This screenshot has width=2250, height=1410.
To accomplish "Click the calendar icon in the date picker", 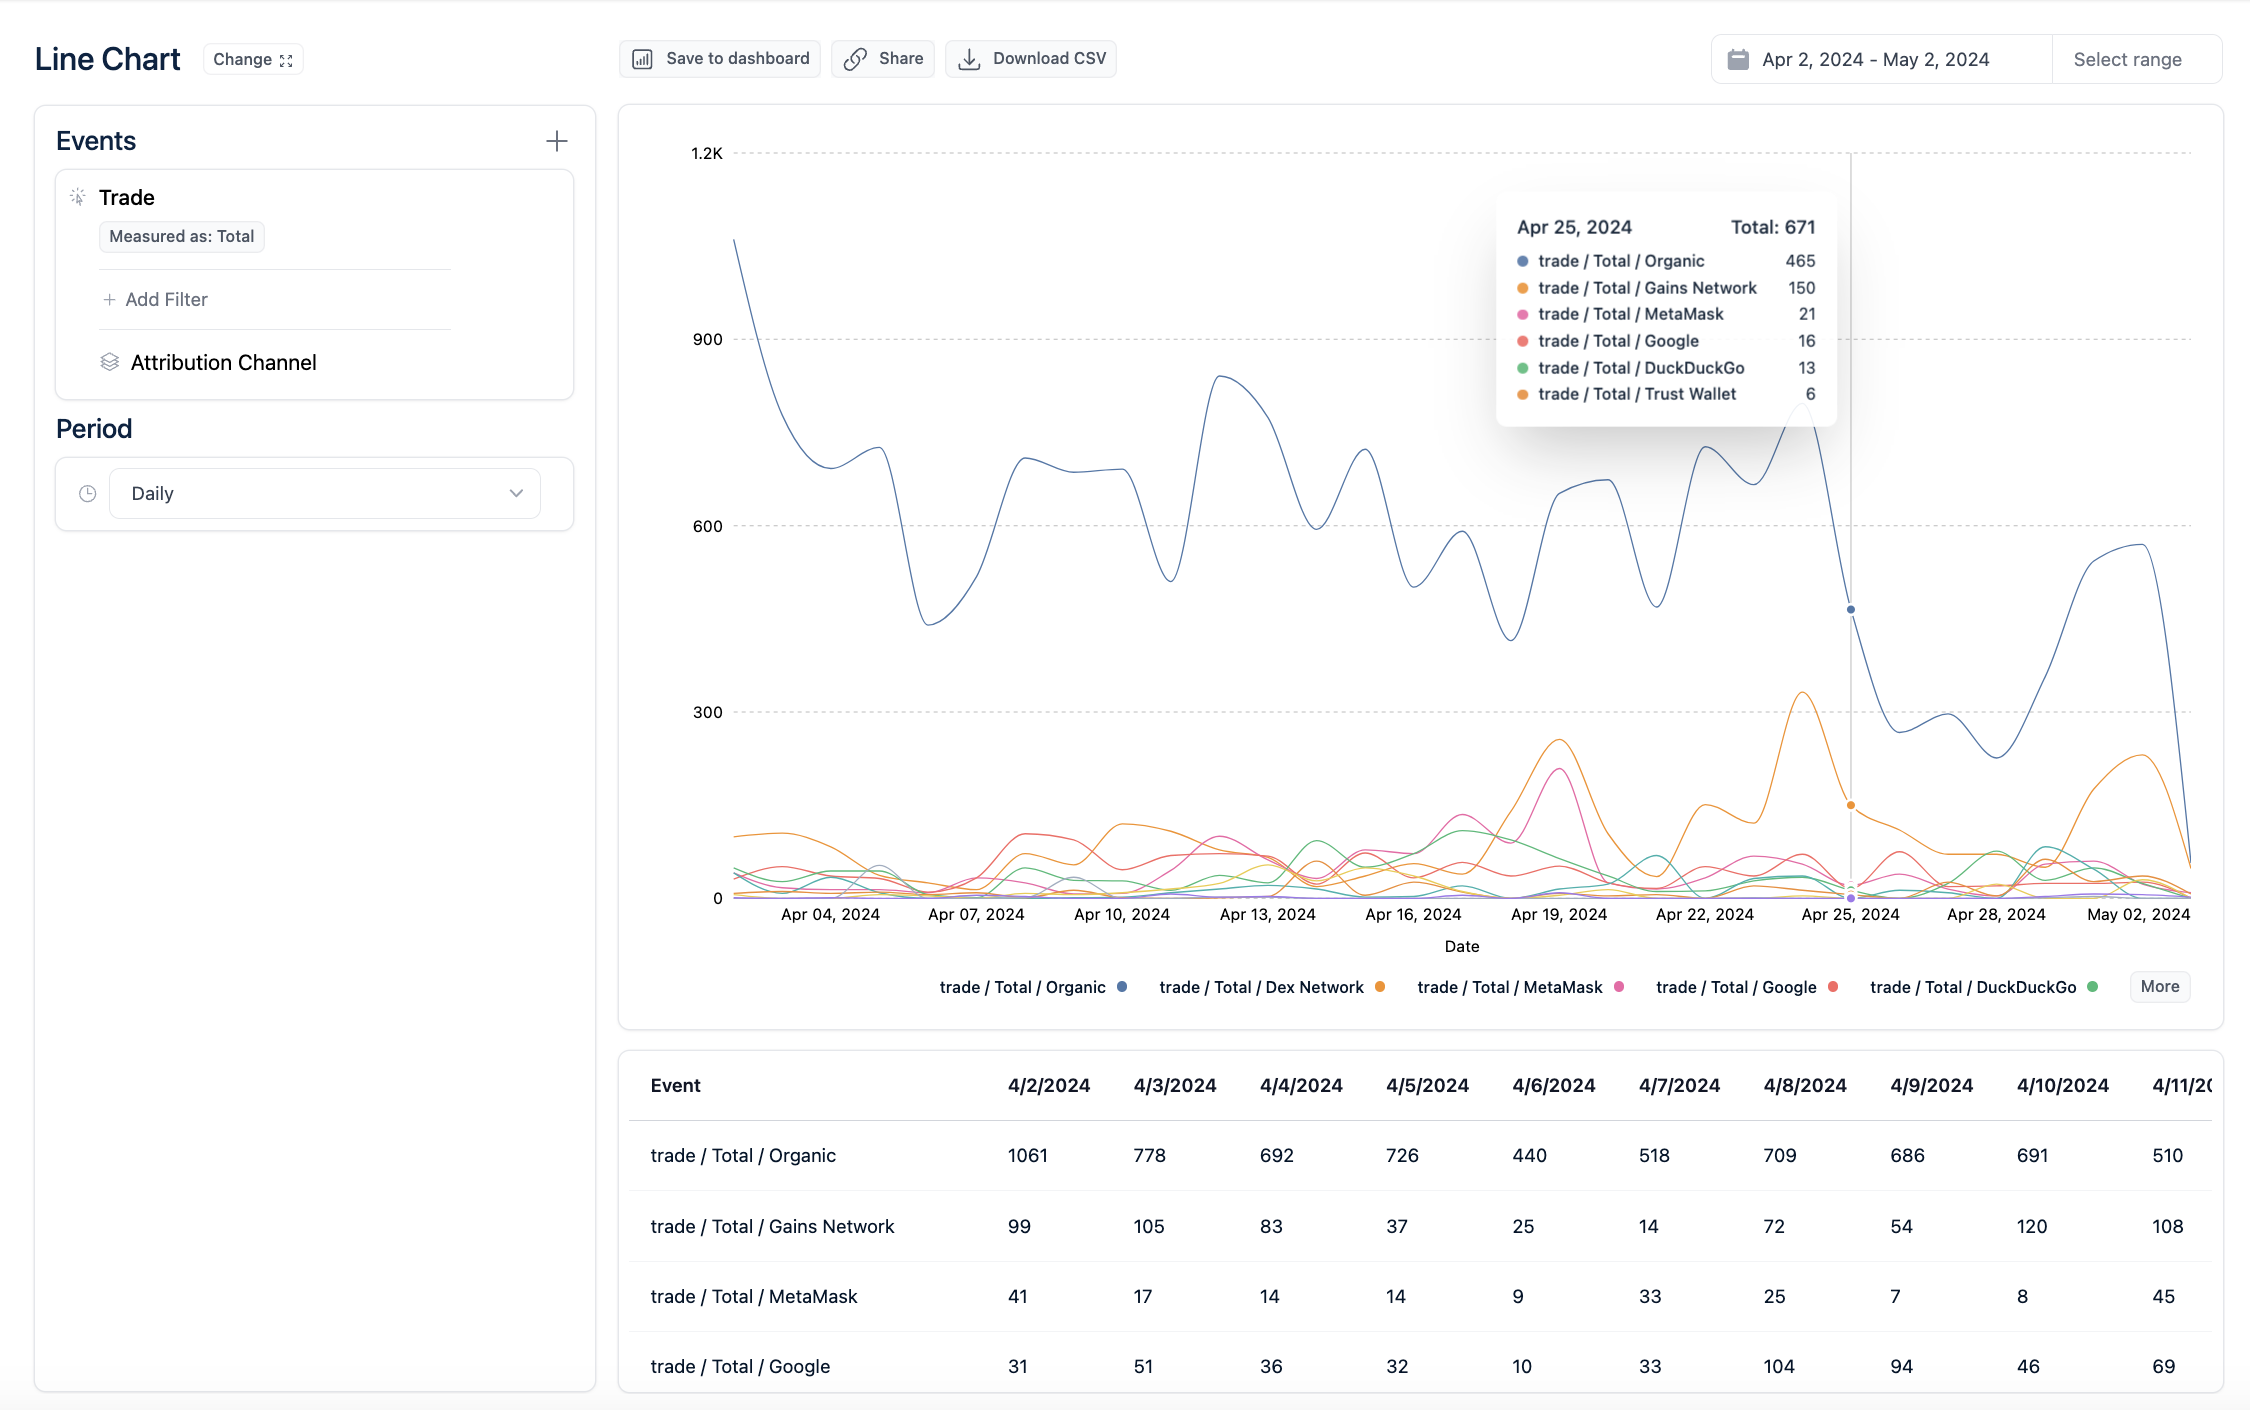I will (x=1738, y=59).
